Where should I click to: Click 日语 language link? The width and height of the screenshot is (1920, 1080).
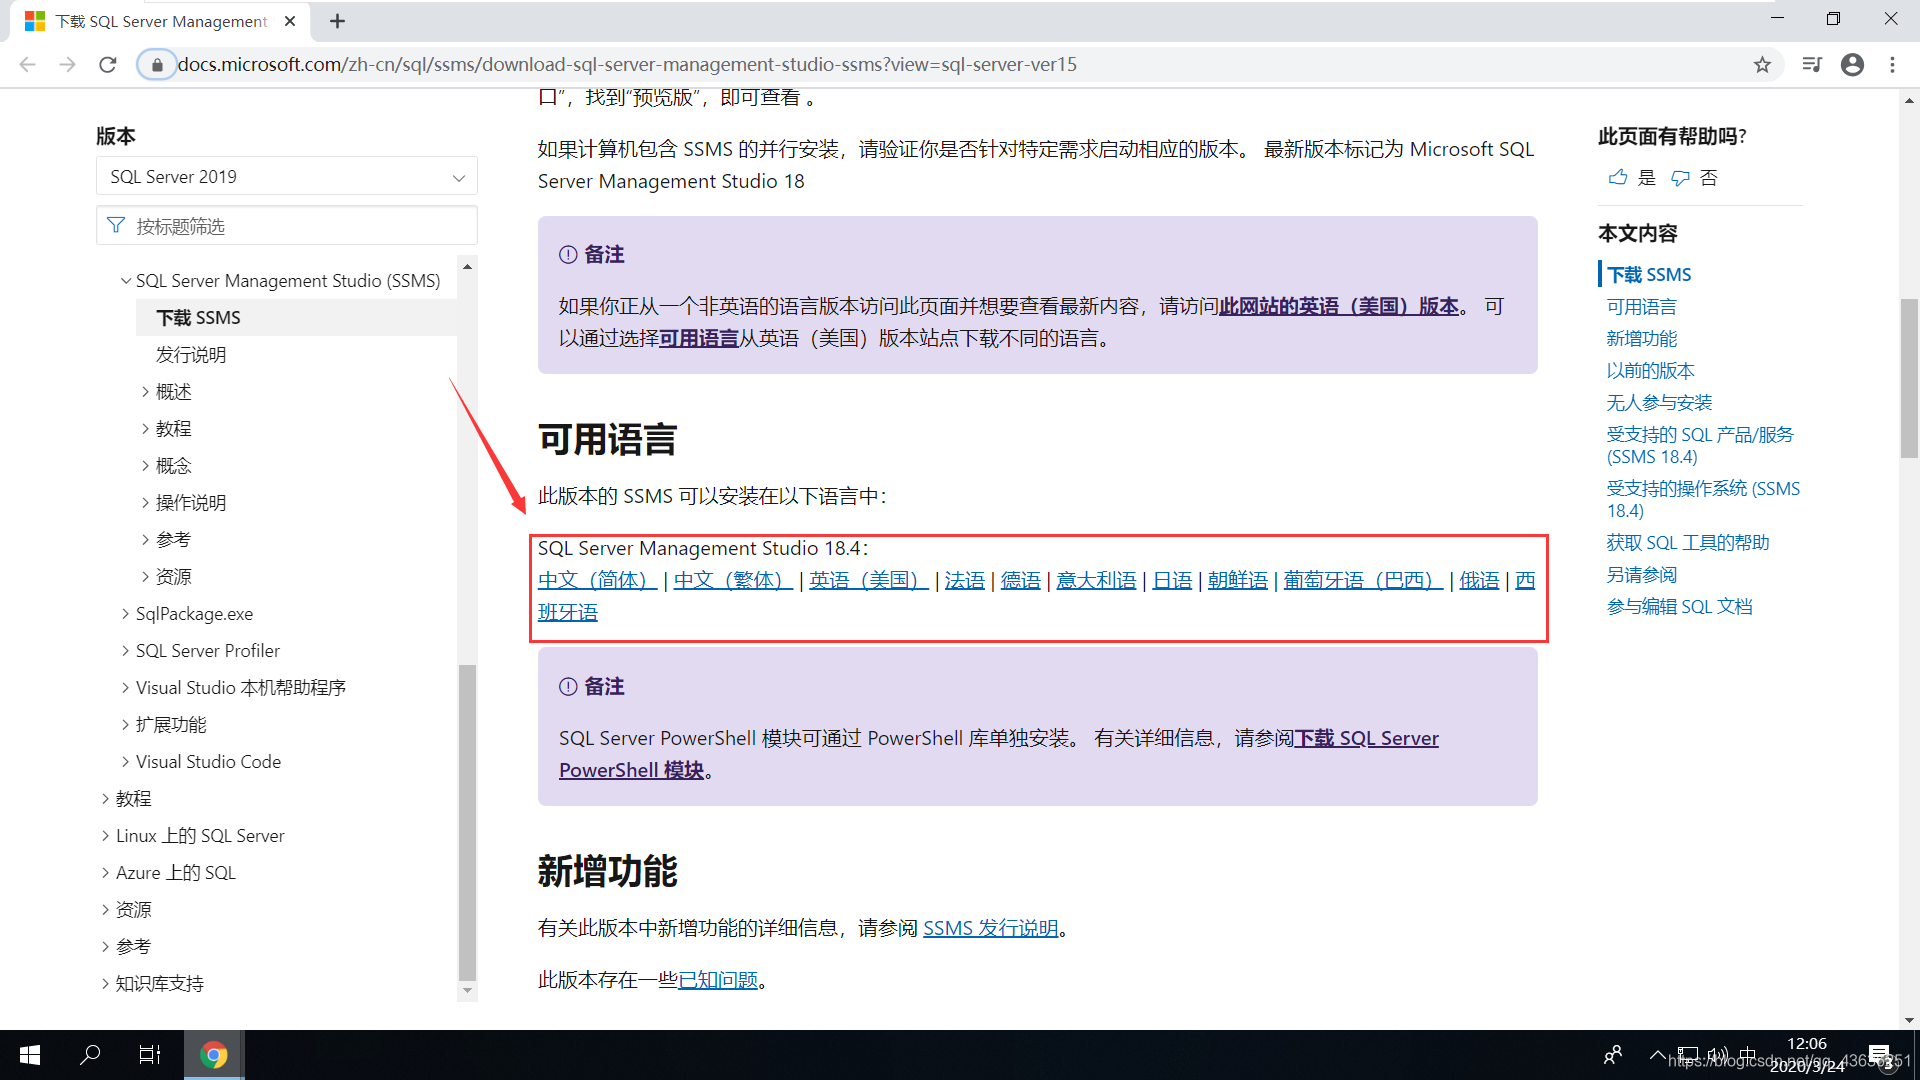pyautogui.click(x=1172, y=581)
